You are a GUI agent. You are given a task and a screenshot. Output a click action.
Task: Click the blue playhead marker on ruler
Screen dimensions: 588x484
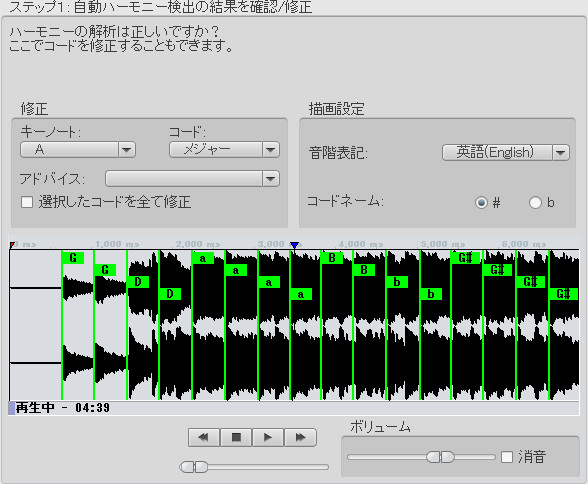pyautogui.click(x=295, y=245)
